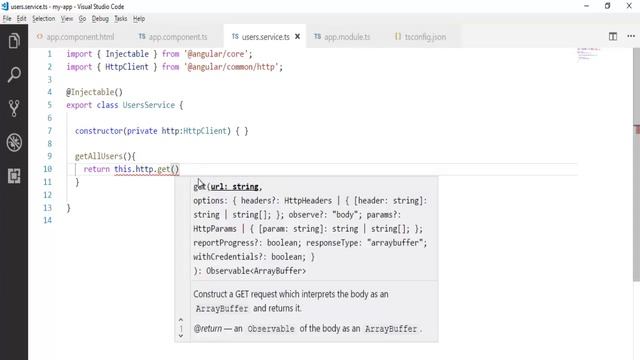Click 'HttpClient' type in the constructor

[x=204, y=131]
